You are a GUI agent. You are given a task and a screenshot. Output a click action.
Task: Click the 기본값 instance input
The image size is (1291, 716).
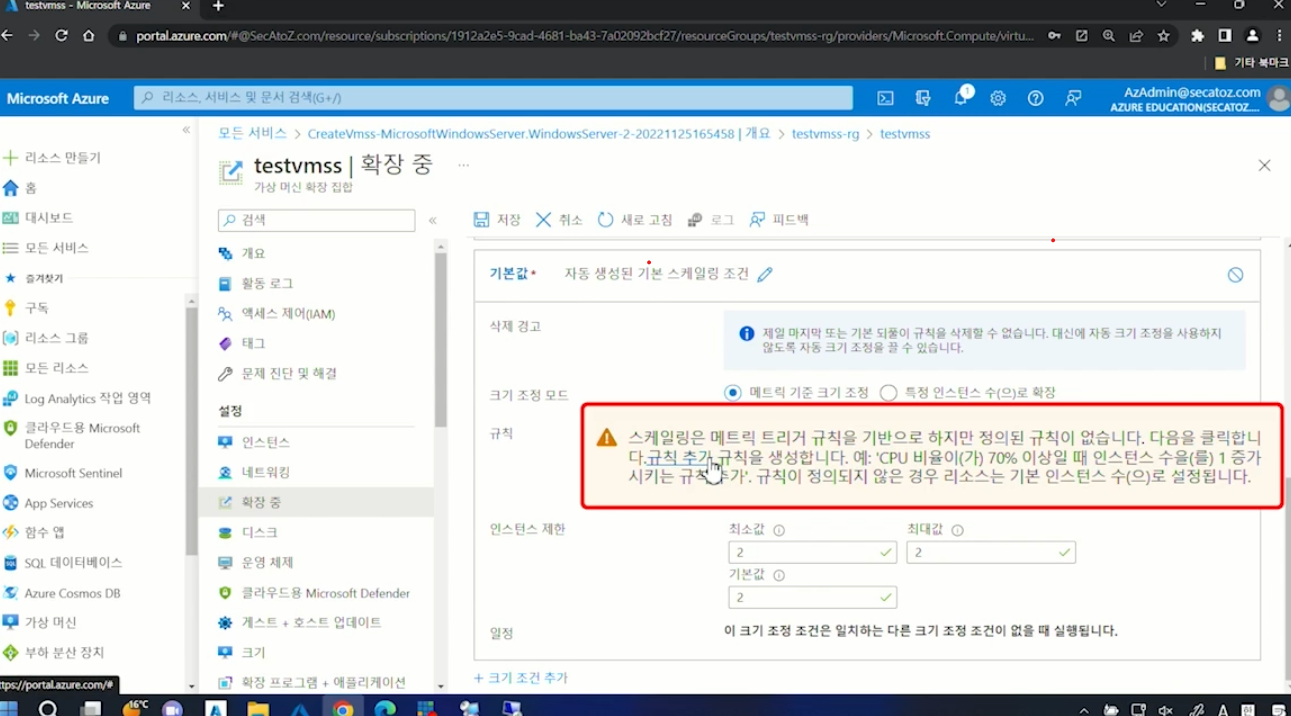812,598
